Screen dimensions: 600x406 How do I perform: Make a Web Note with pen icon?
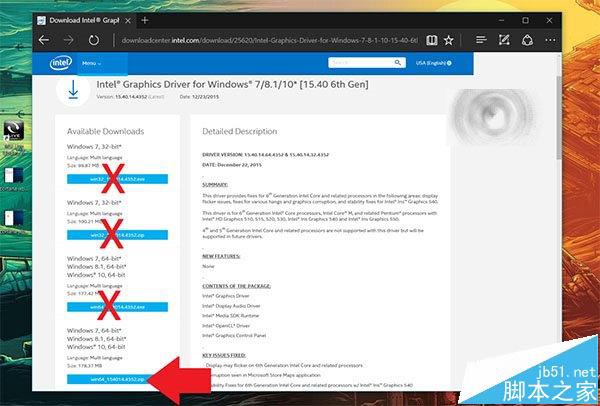504,40
